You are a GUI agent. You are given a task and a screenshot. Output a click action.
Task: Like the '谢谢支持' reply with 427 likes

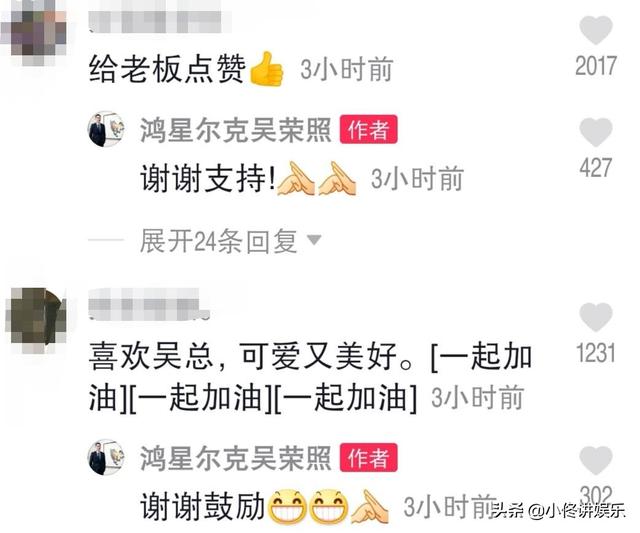point(596,132)
